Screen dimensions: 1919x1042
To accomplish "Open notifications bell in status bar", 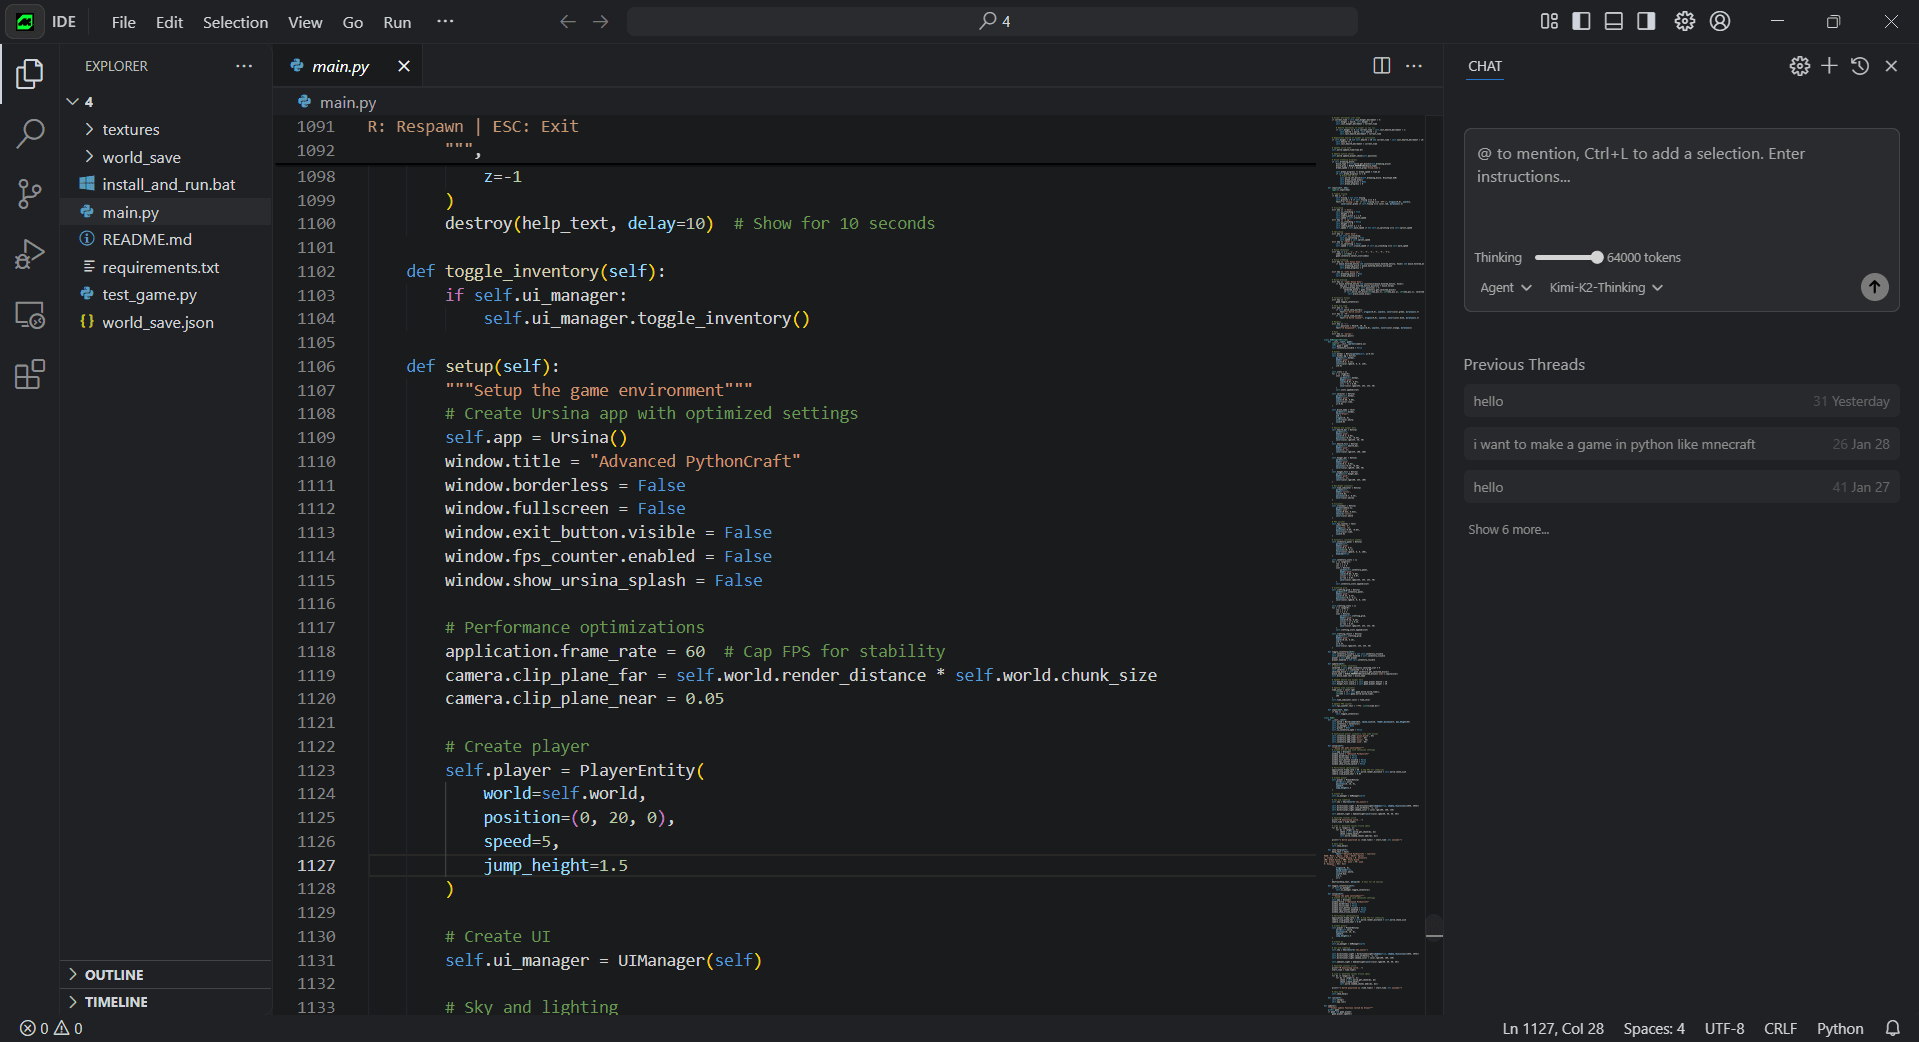I will [1892, 1028].
